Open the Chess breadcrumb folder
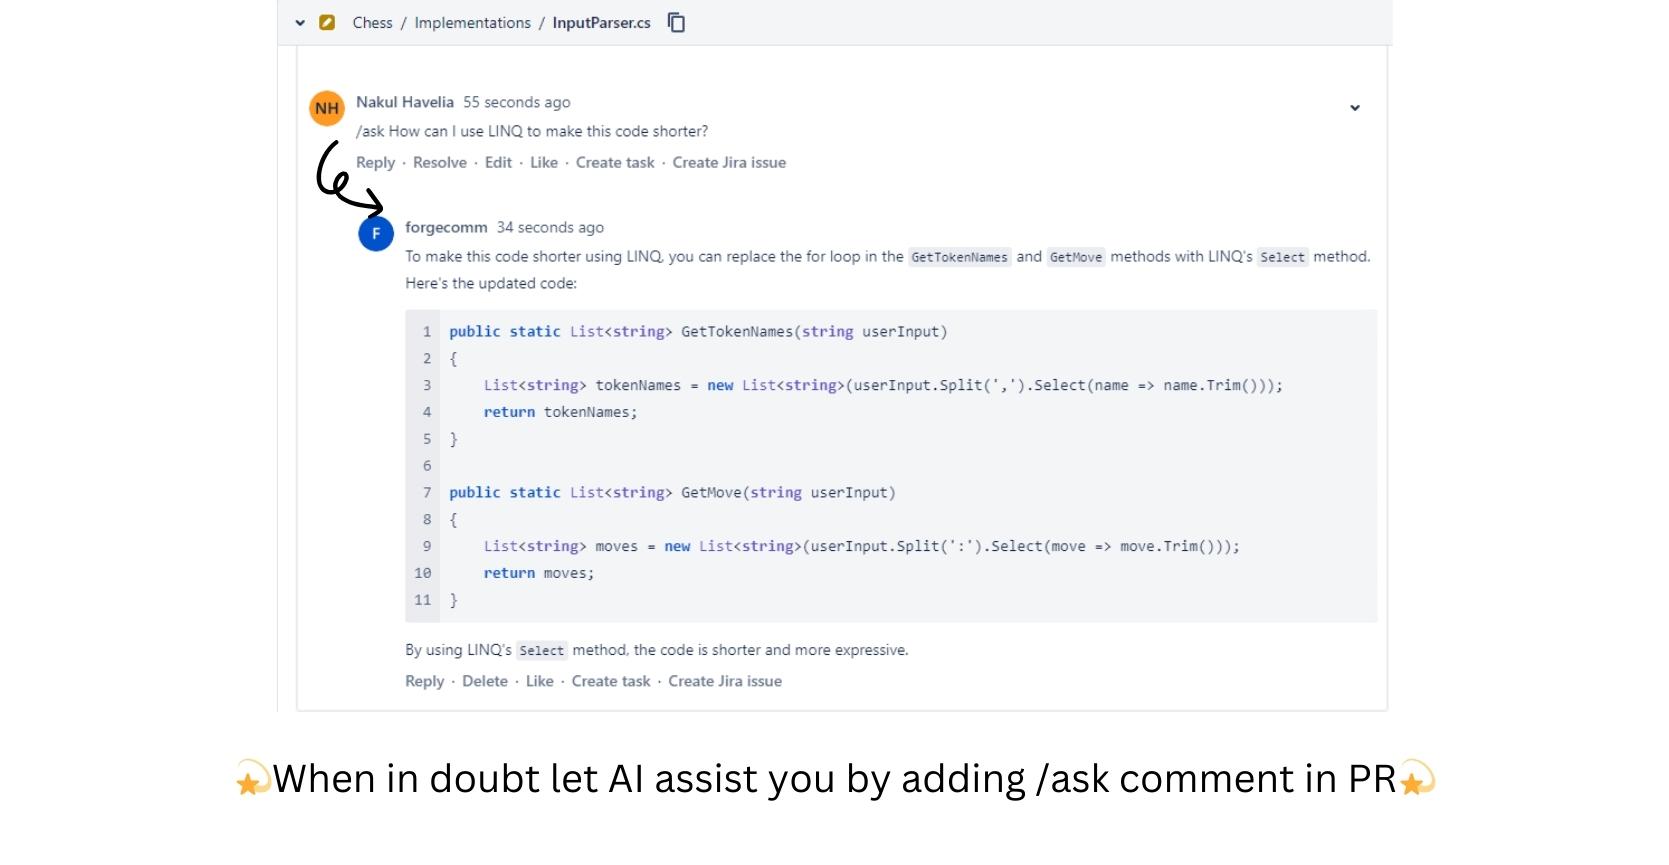 pyautogui.click(x=372, y=23)
